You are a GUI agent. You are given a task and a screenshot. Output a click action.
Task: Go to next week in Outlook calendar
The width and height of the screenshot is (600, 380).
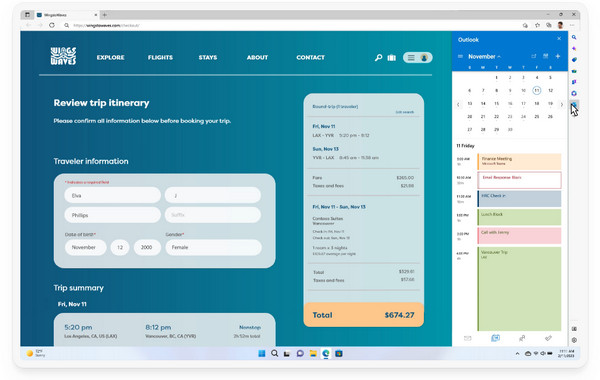(x=562, y=104)
